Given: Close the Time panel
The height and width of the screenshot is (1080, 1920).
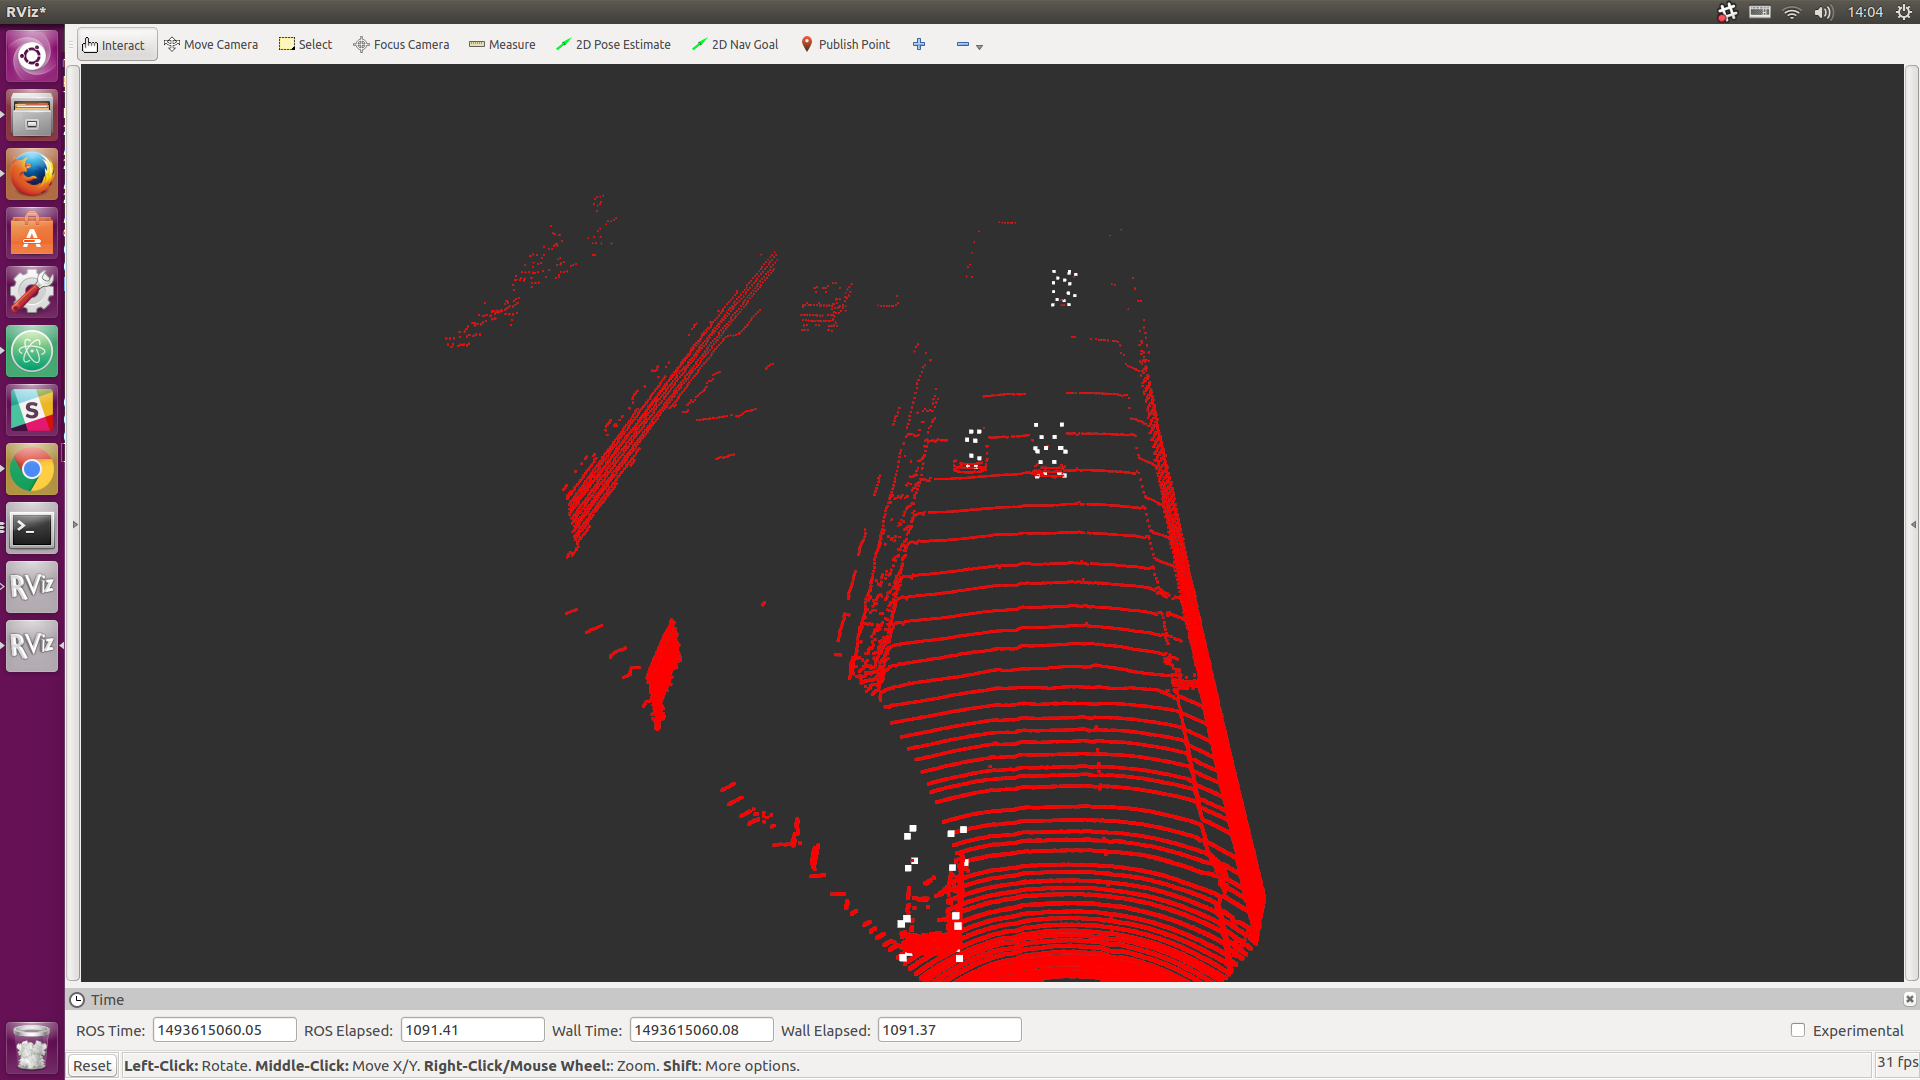Looking at the screenshot, I should coord(1909,999).
